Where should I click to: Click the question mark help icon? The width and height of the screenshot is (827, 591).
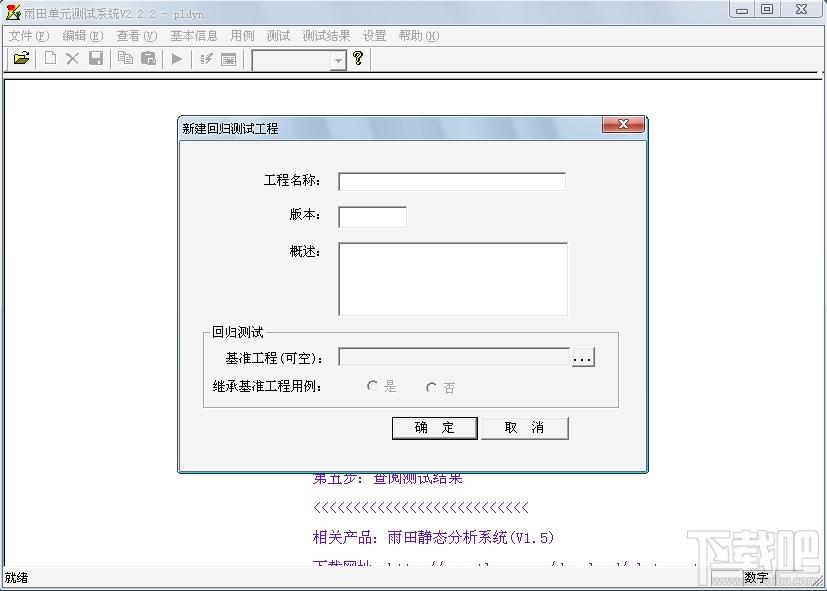point(358,58)
